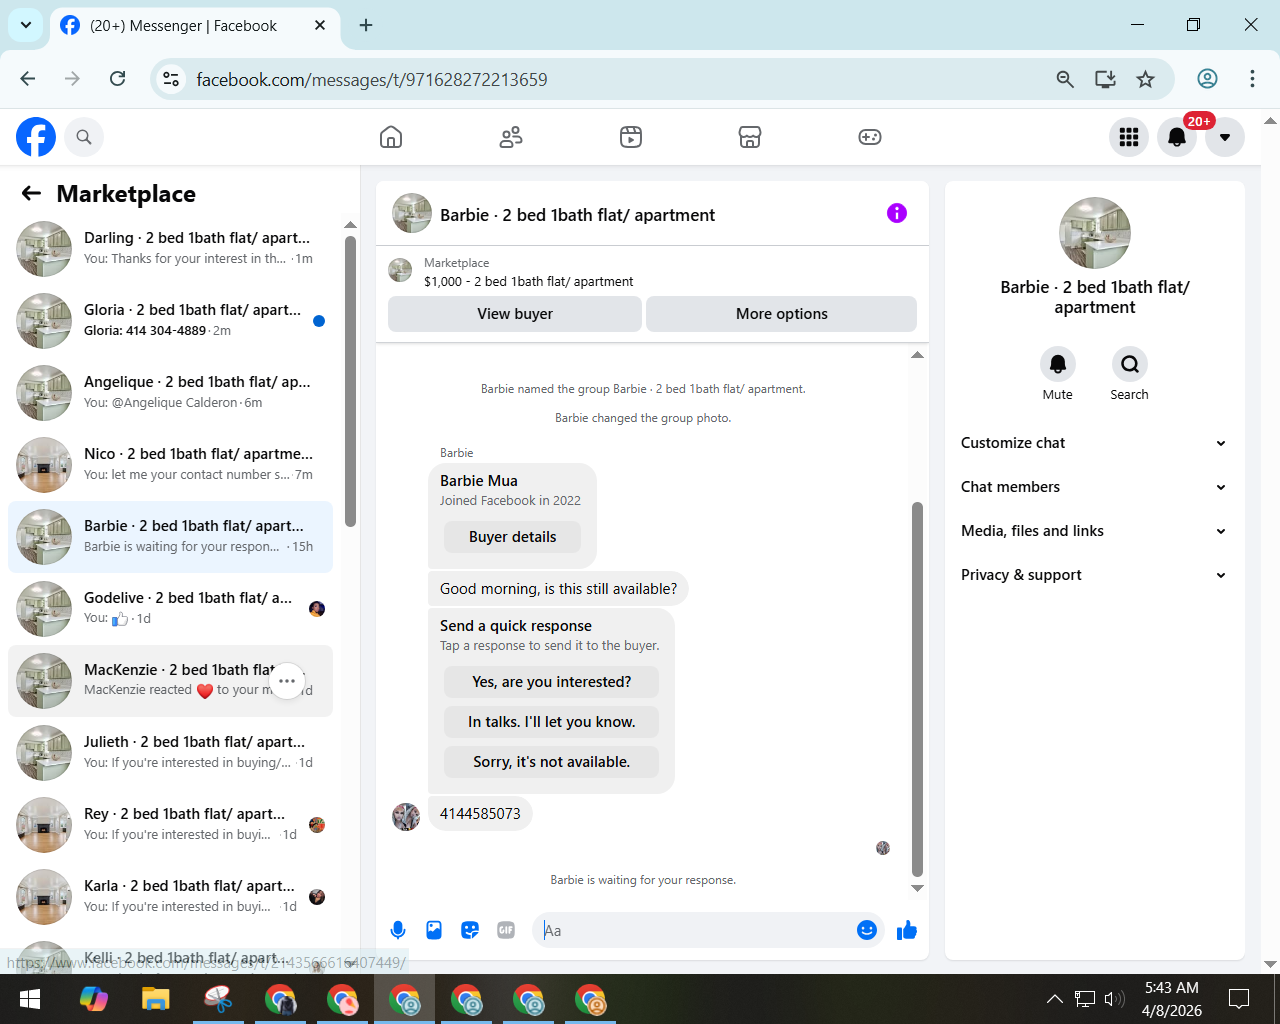1280x1024 pixels.
Task: Open Windows notification center
Action: pyautogui.click(x=1239, y=998)
